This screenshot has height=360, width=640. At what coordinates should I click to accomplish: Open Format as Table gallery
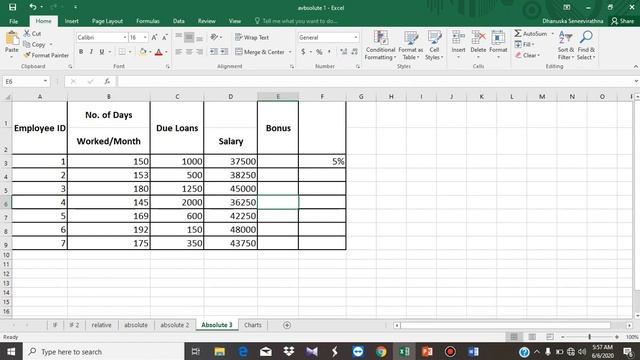[411, 45]
